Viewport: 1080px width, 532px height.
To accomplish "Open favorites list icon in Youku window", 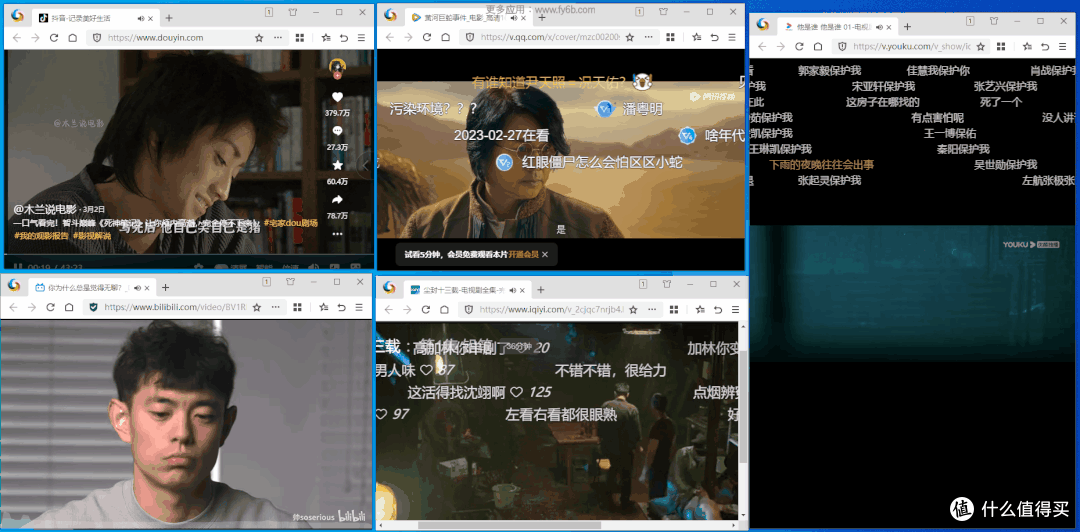I will 1026,46.
